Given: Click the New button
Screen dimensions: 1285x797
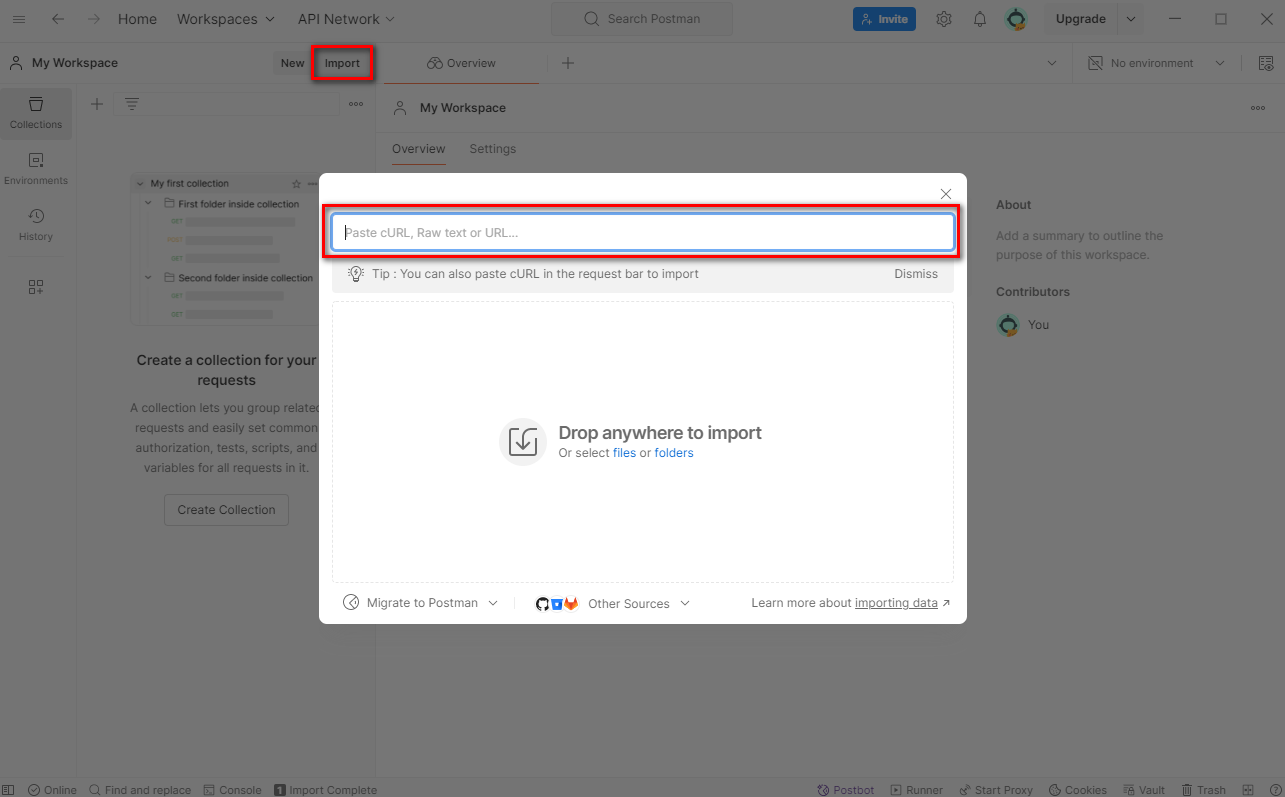Looking at the screenshot, I should pos(292,63).
